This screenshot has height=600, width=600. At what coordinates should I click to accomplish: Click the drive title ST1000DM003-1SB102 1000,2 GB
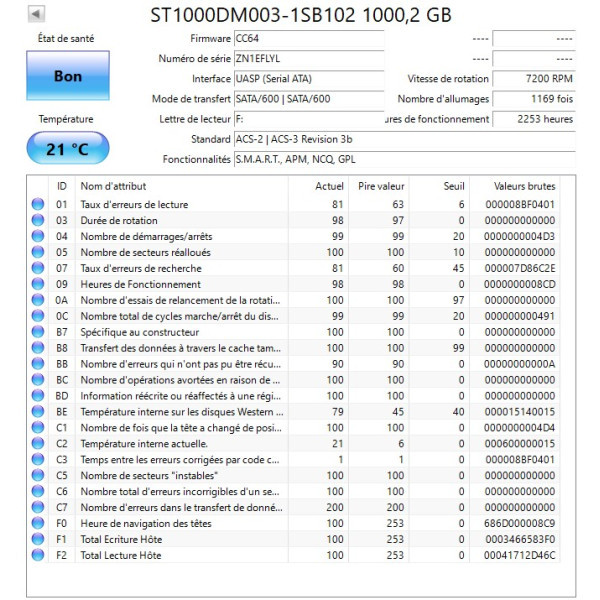point(301,15)
